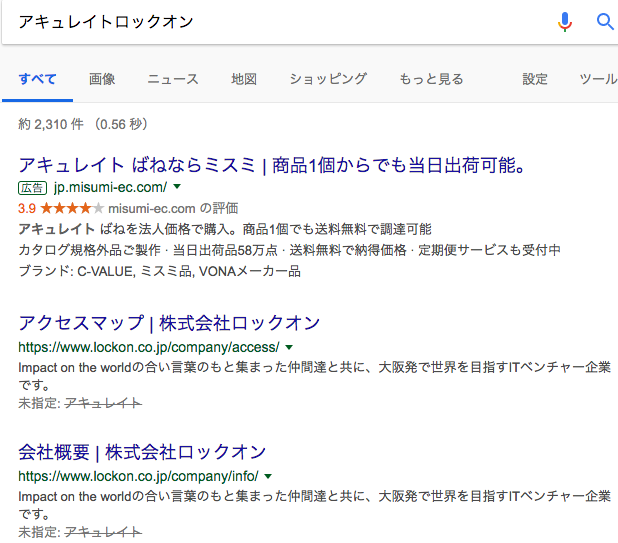Switch to the ニュース news tab

coord(173,79)
